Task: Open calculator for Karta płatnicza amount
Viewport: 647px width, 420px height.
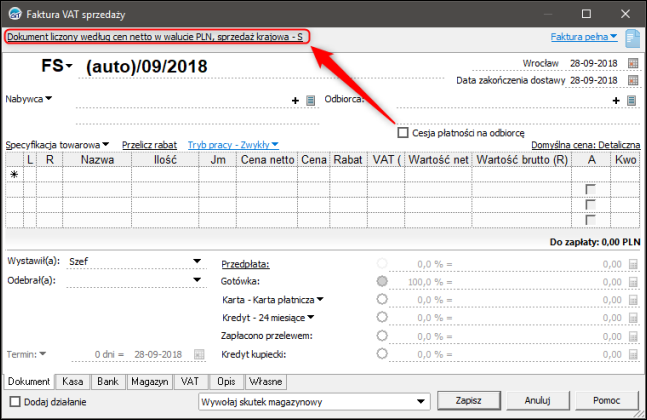Action: click(633, 300)
